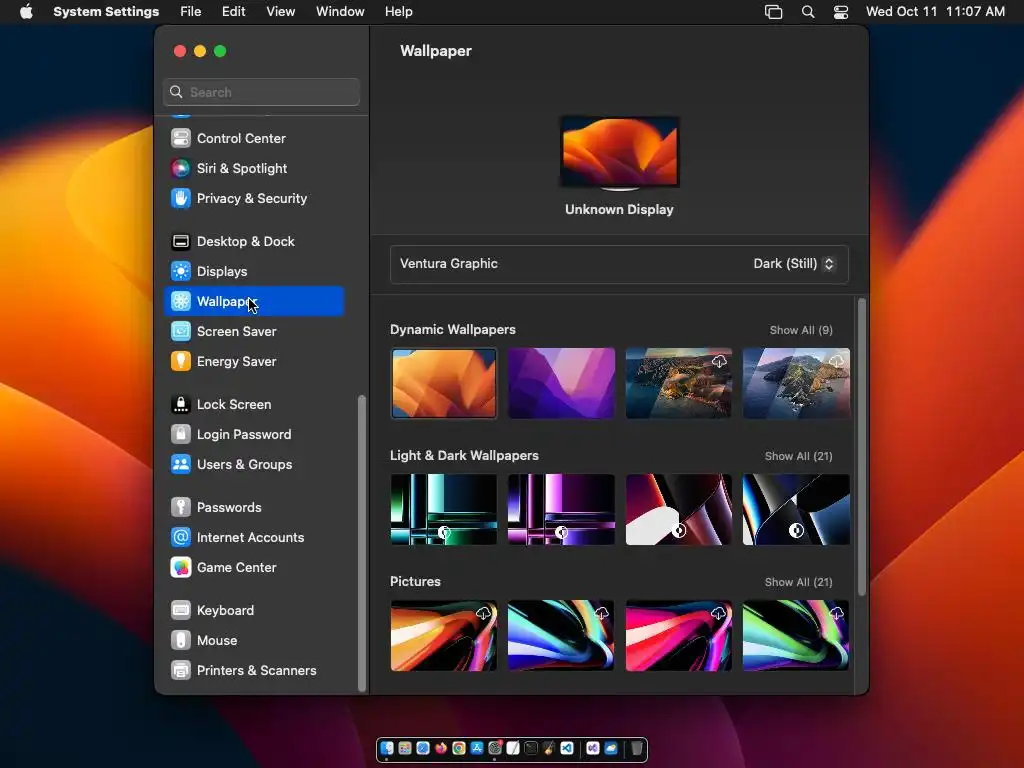
Task: Open Lock Screen settings
Action: coord(254,405)
